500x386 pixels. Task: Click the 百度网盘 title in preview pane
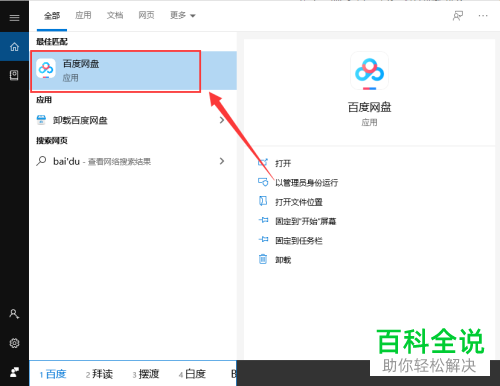369,107
